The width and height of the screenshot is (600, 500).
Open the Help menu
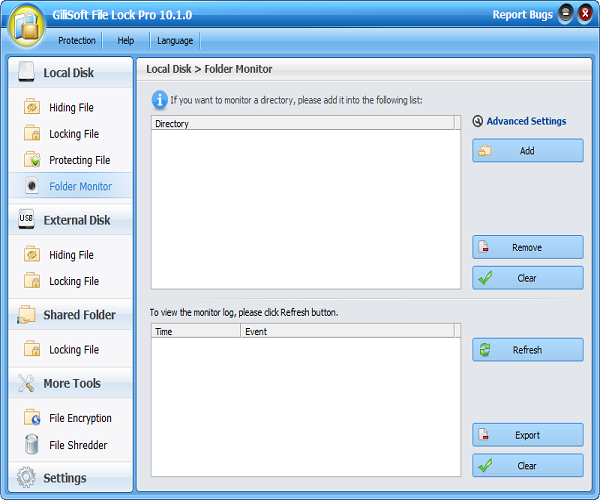click(x=126, y=41)
